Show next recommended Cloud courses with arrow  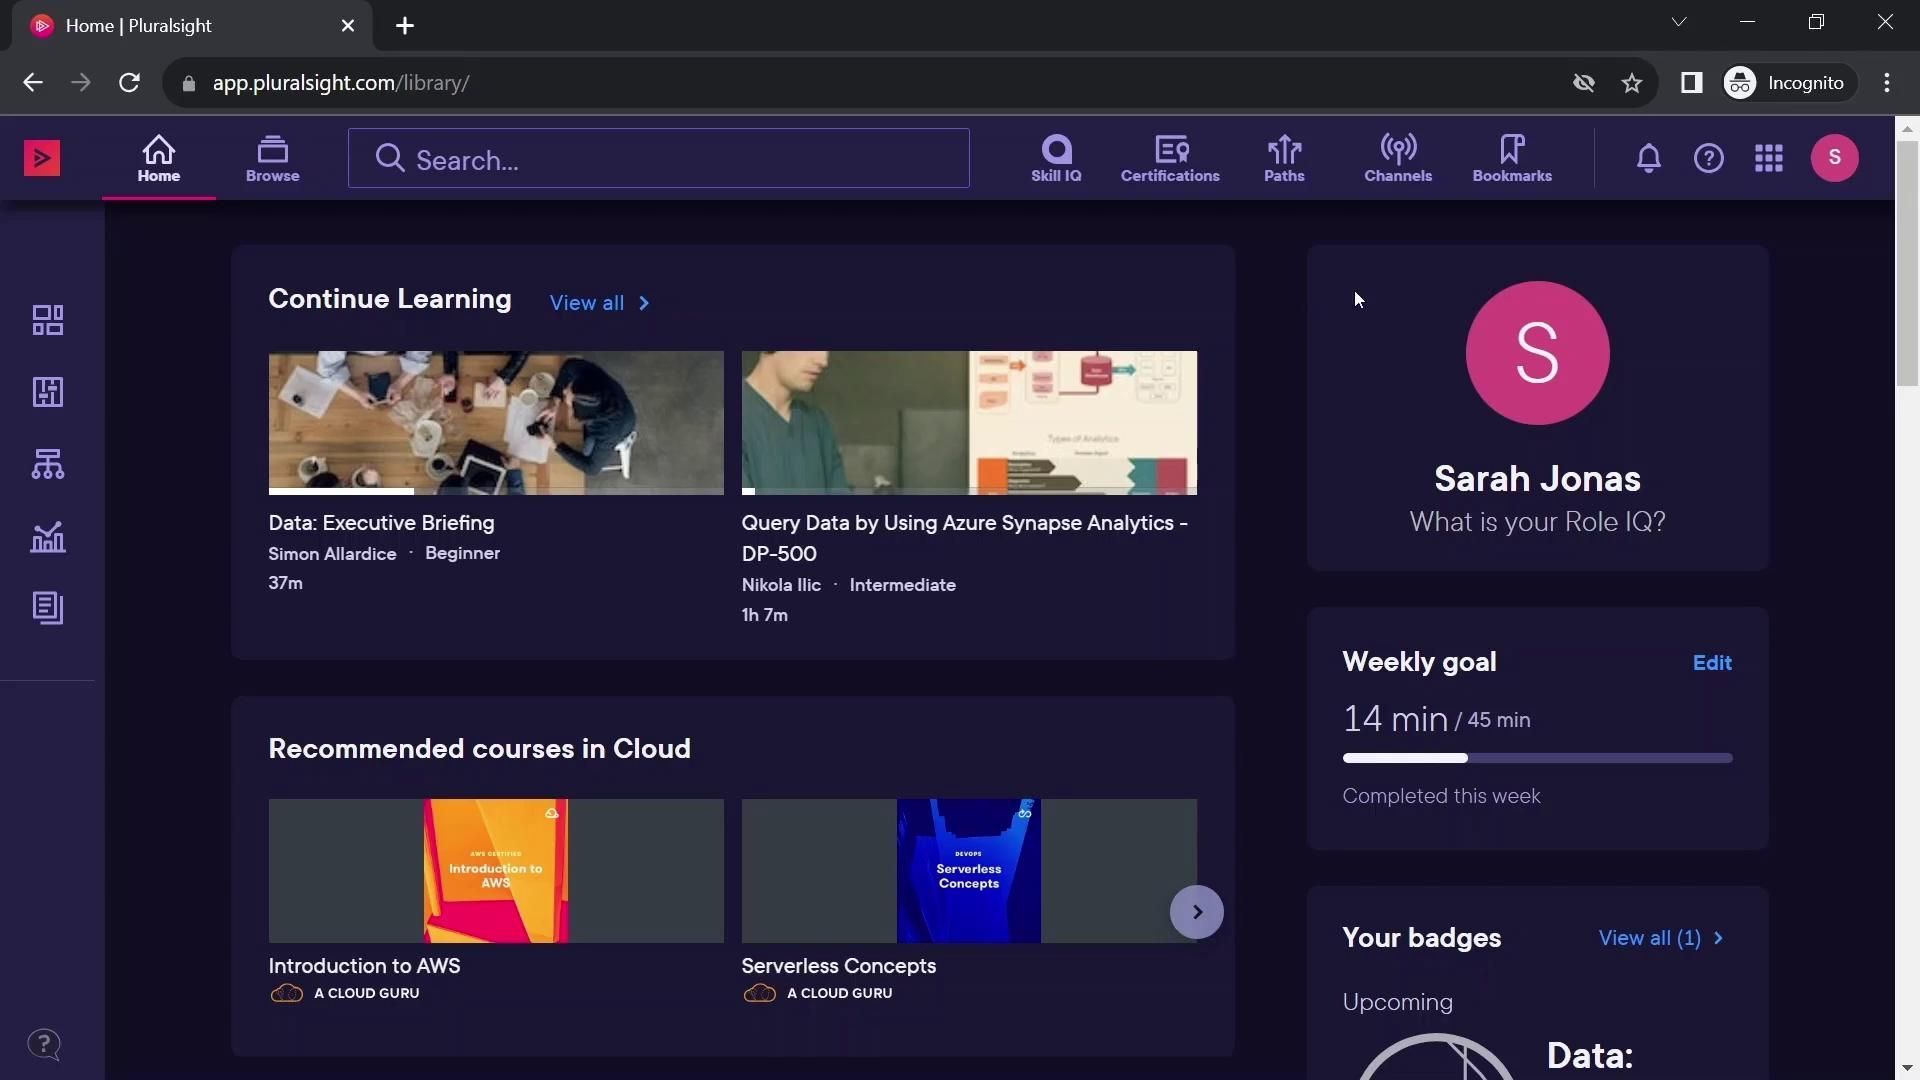click(1197, 912)
